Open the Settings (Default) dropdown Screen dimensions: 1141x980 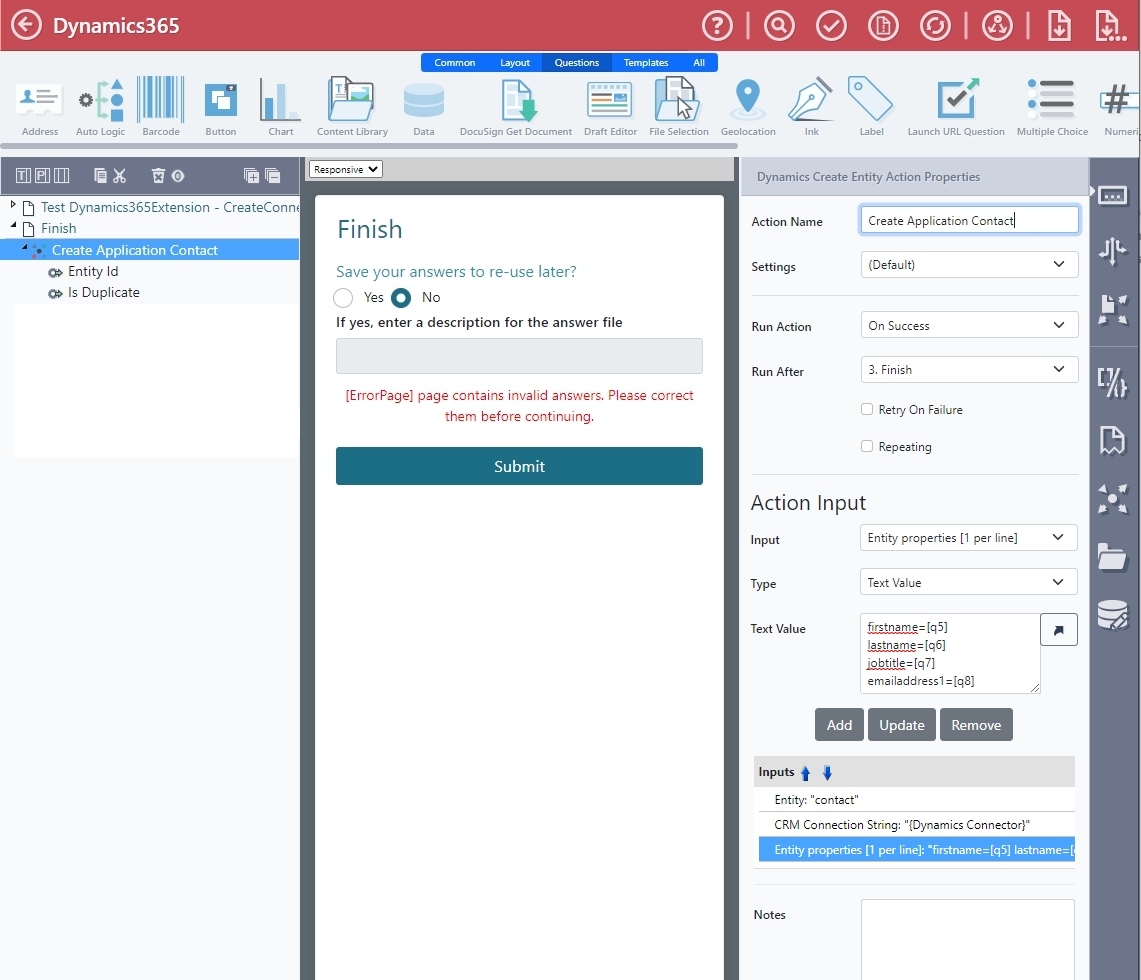click(969, 265)
